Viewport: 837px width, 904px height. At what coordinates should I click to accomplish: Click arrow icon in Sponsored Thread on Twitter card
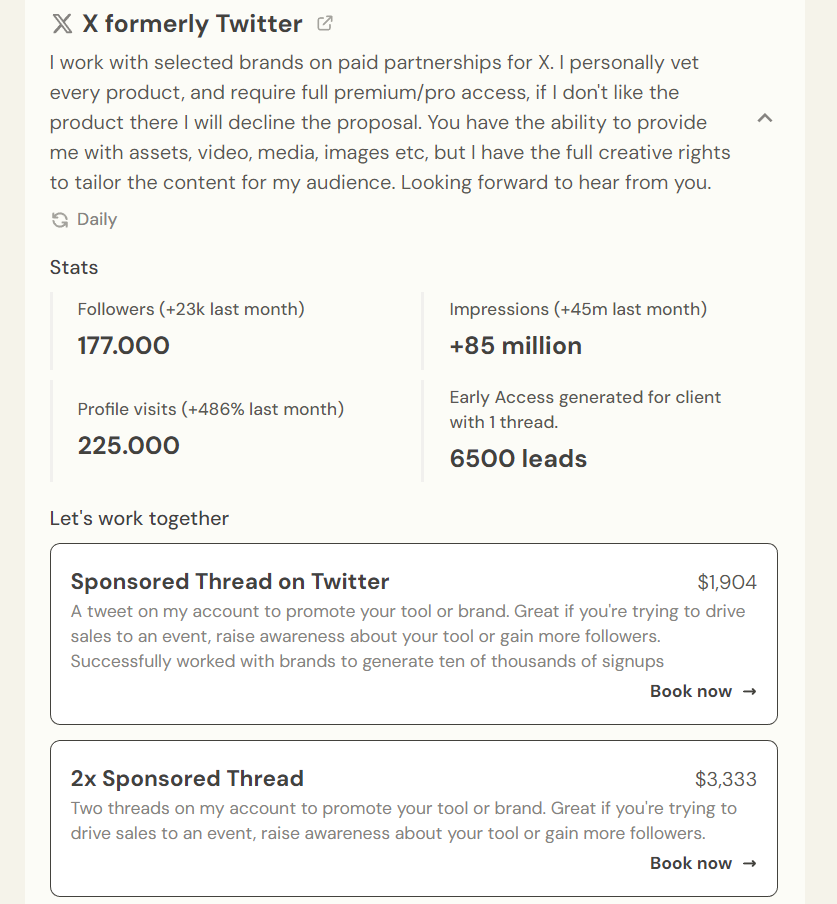750,691
